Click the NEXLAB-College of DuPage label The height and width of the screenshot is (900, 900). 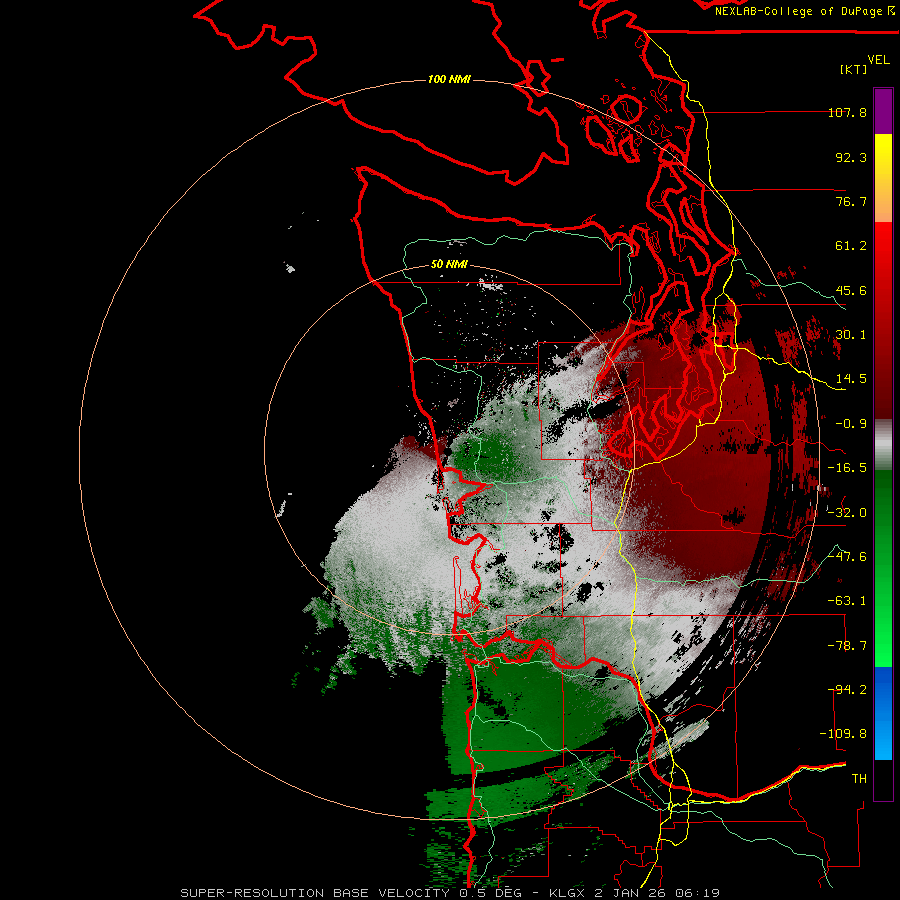click(x=804, y=11)
